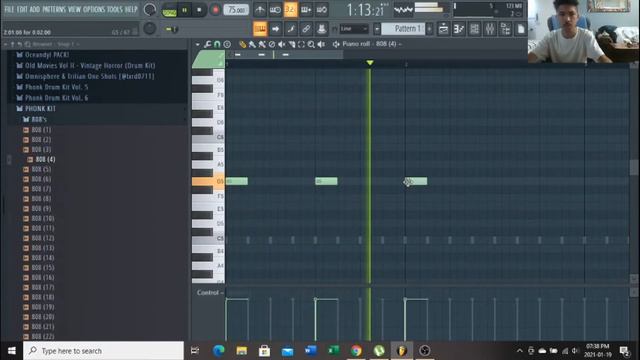Choose the dashed-box select tool
The width and height of the screenshot is (640, 360).
pyautogui.click(x=301, y=44)
